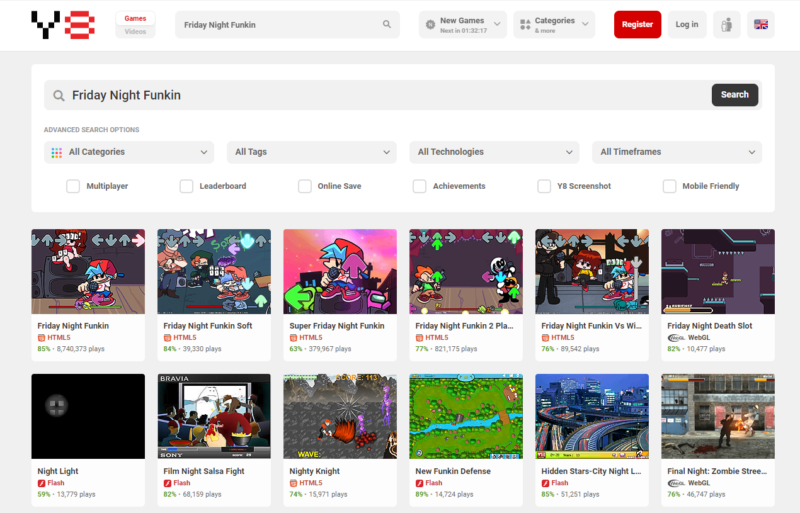Image resolution: width=800 pixels, height=513 pixels.
Task: Click Flash icon under Night Light
Action: click(41, 483)
